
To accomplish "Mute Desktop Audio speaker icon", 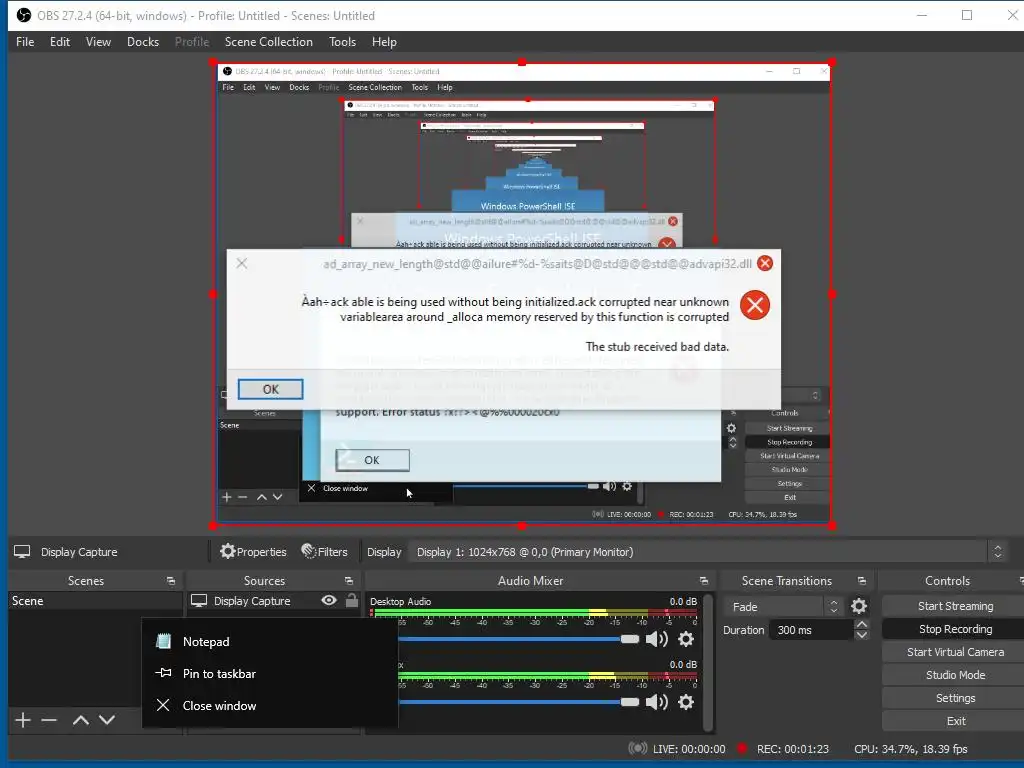I will [x=656, y=639].
